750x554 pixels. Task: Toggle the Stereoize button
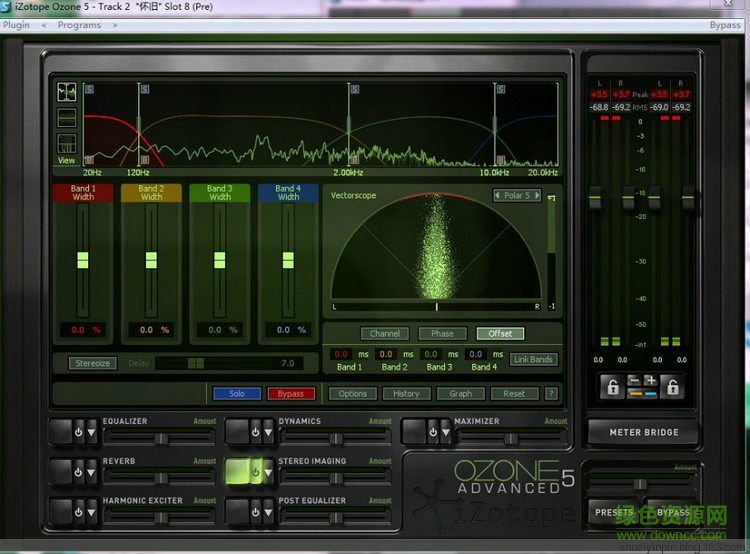pos(92,363)
